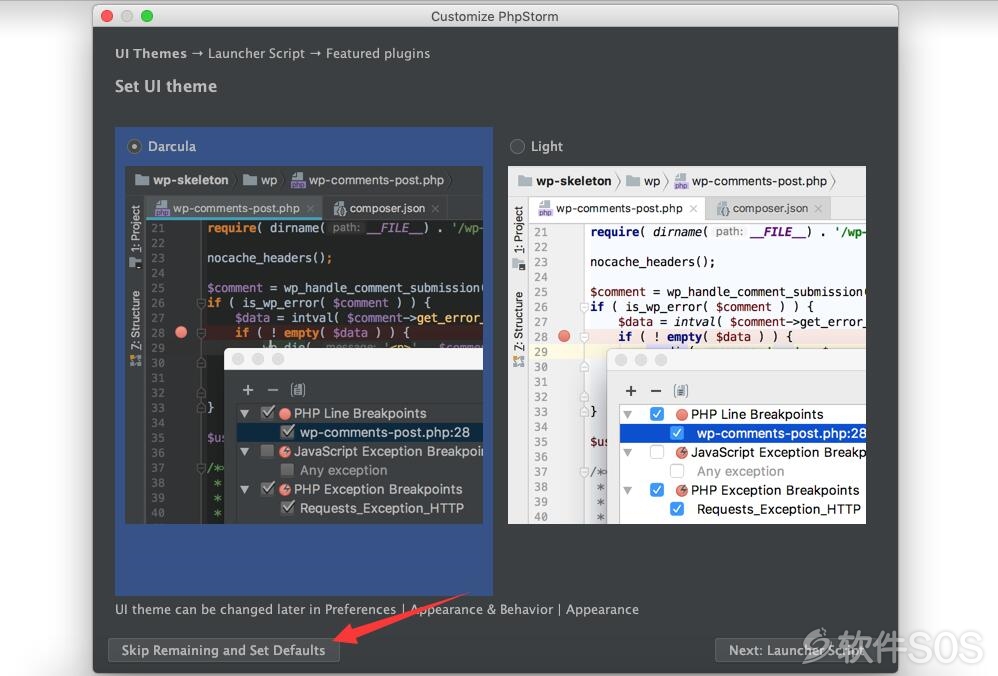The height and width of the screenshot is (676, 998).
Task: Click PHP Line Breakpoints red icon in Light preview
Action: point(682,415)
